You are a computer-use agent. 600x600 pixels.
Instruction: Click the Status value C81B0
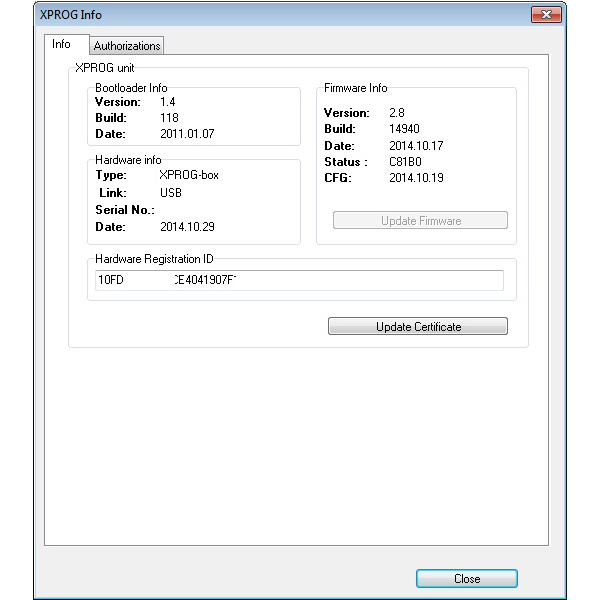pos(405,162)
